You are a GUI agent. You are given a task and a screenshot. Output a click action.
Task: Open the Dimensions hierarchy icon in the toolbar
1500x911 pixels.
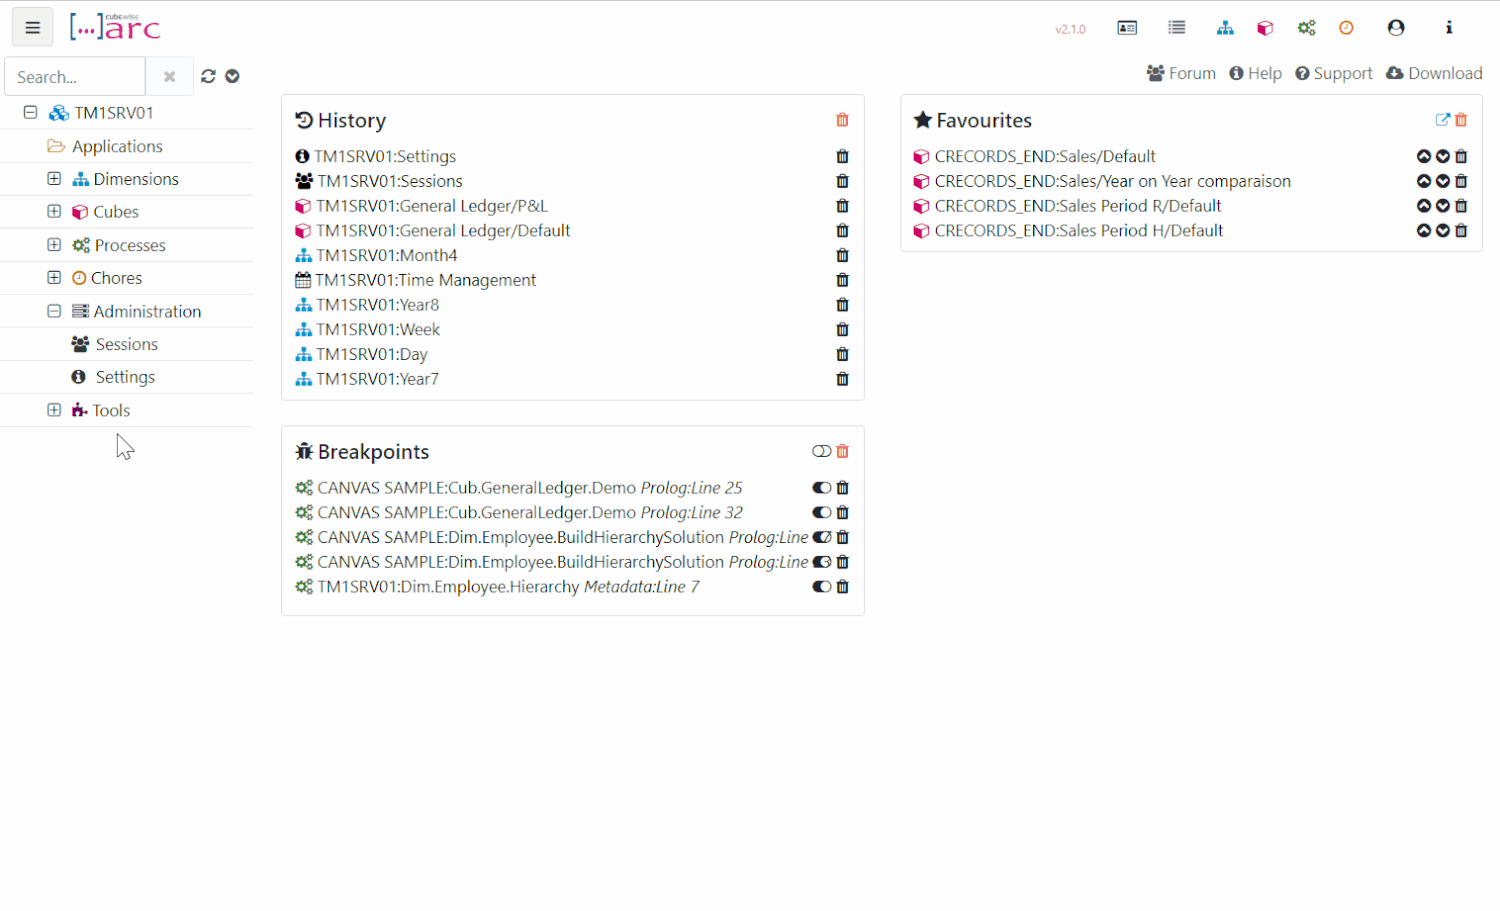(1225, 27)
